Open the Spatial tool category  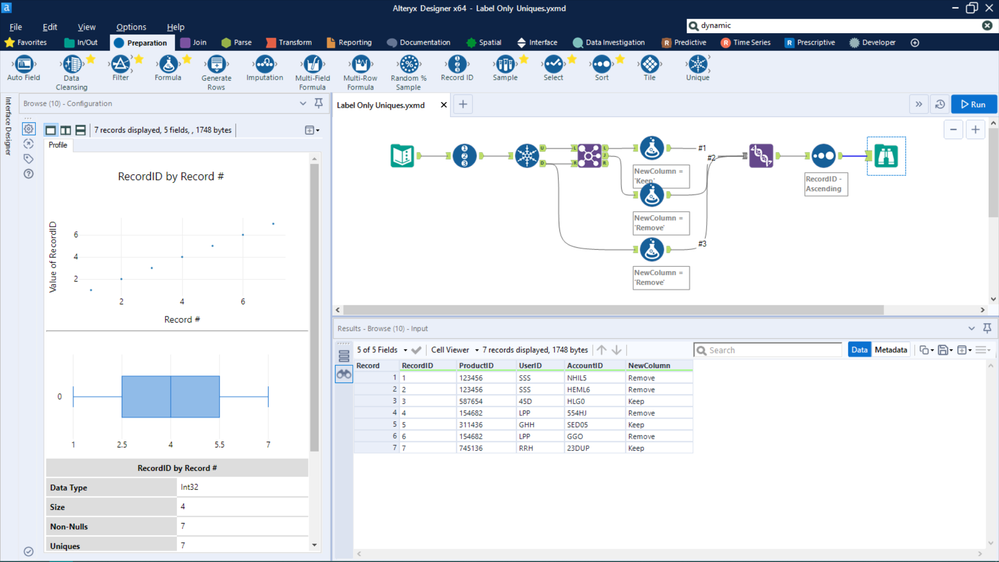484,43
